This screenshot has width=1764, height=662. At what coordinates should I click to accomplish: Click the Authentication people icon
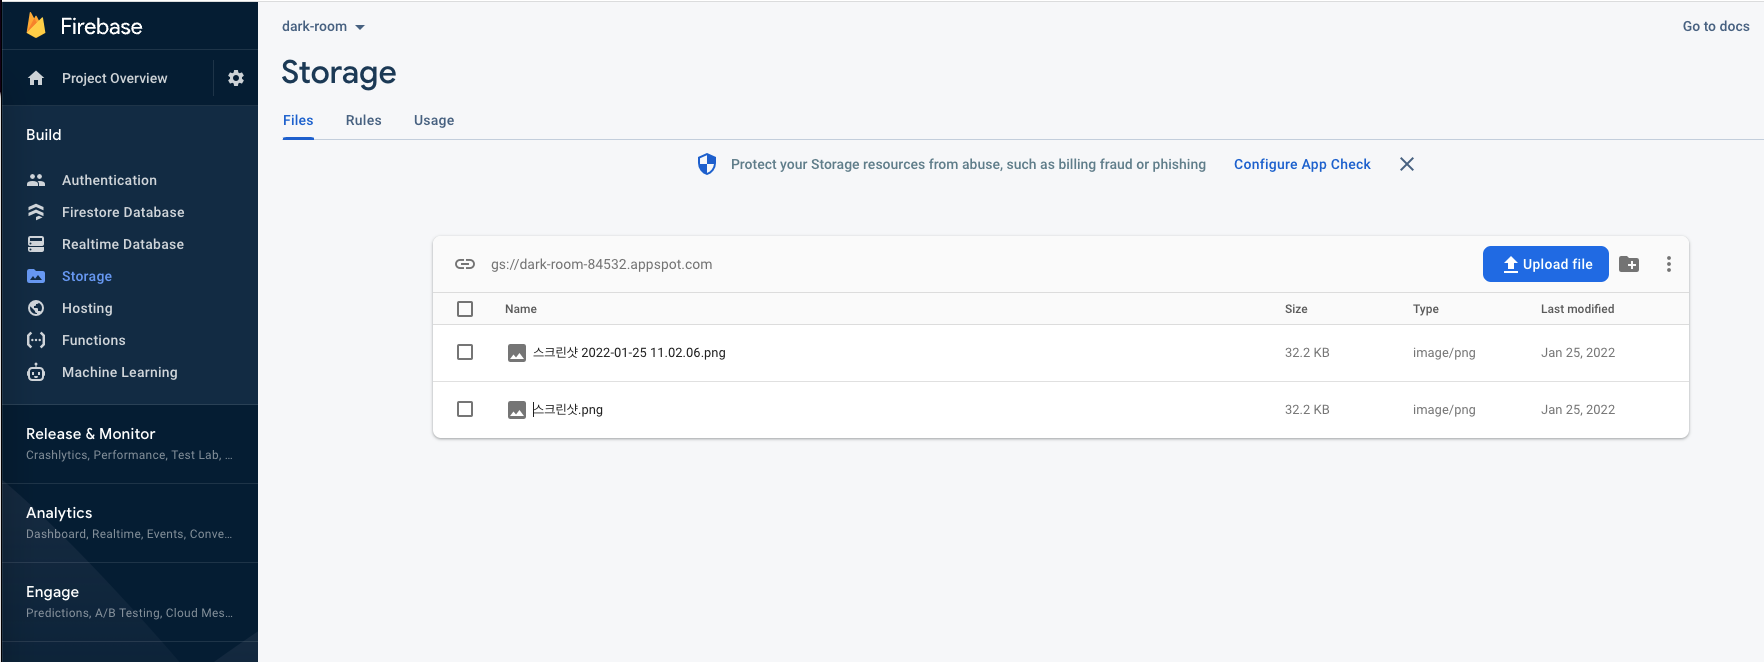36,180
